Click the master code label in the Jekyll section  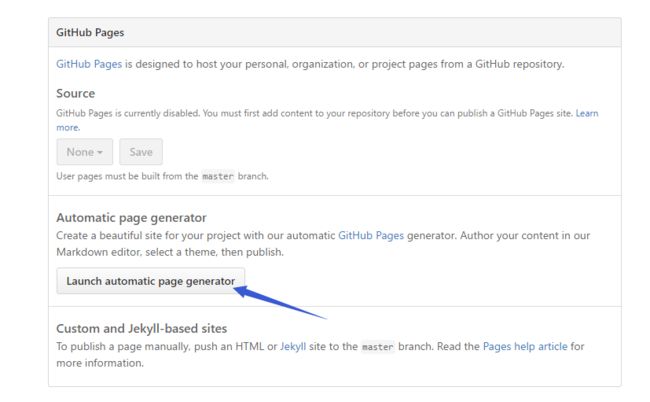point(377,346)
